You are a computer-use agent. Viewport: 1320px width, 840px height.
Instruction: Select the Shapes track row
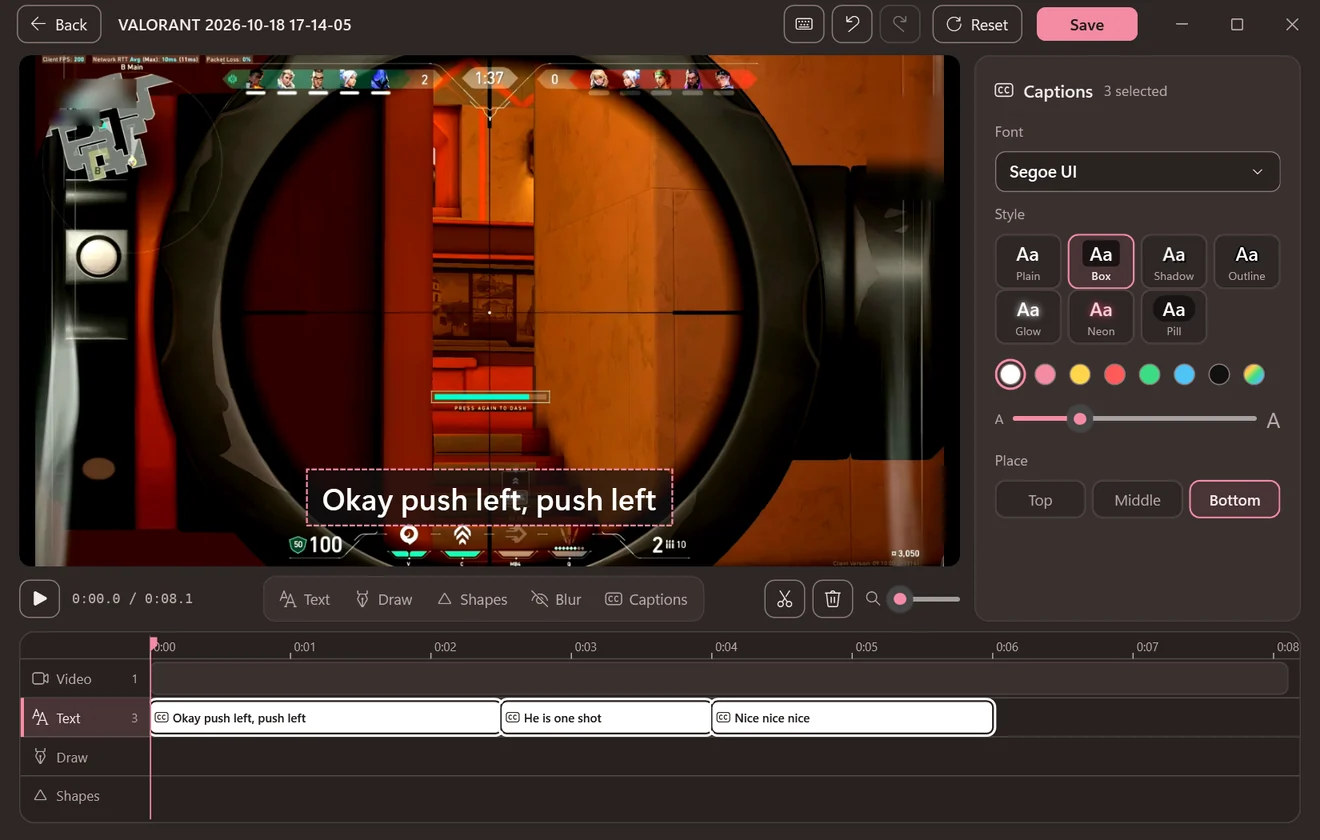85,796
